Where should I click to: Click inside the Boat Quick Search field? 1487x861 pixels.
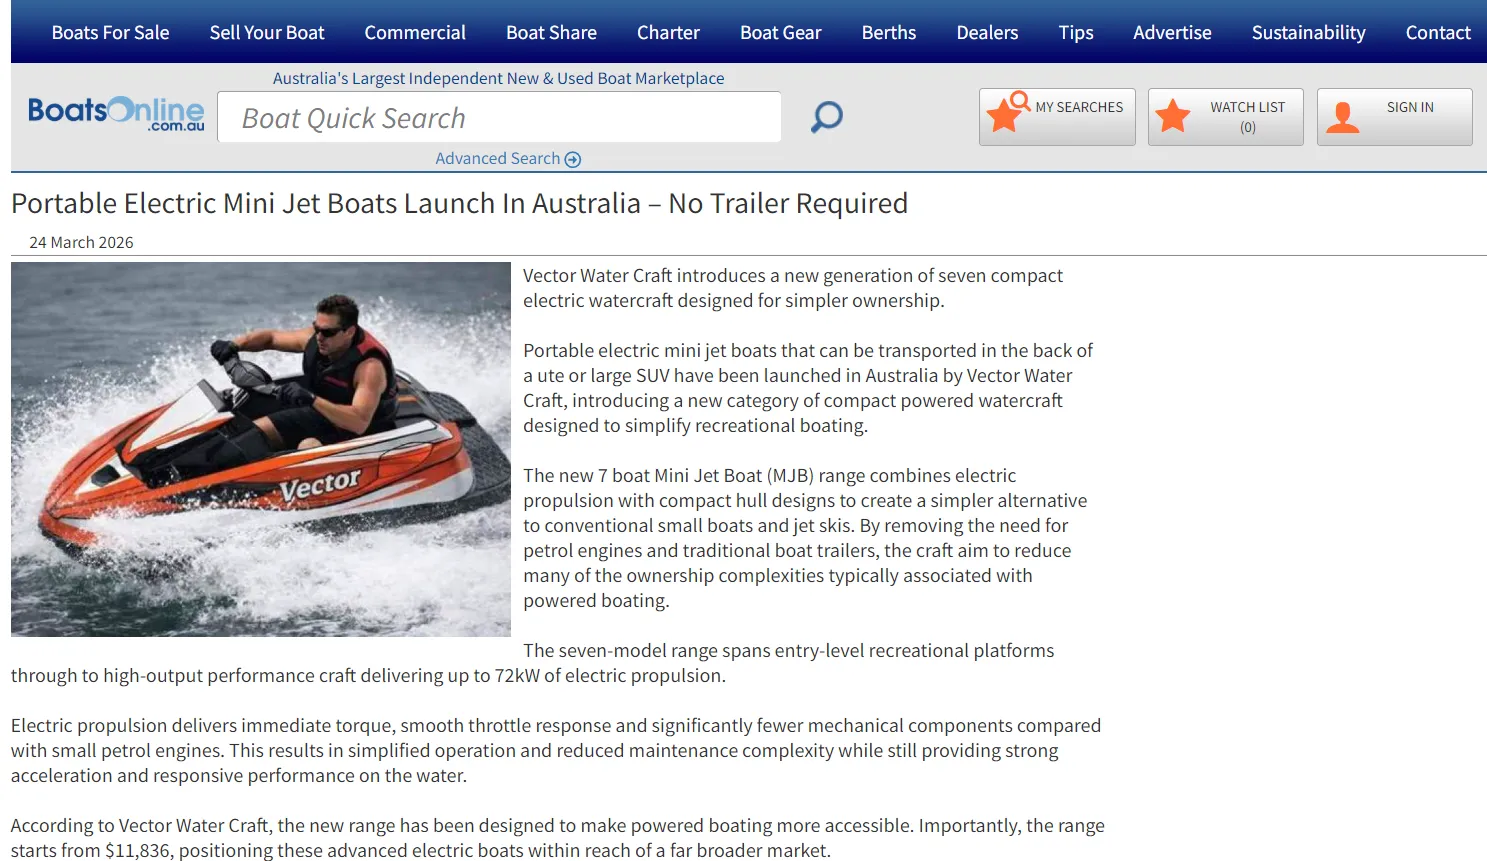pos(499,117)
